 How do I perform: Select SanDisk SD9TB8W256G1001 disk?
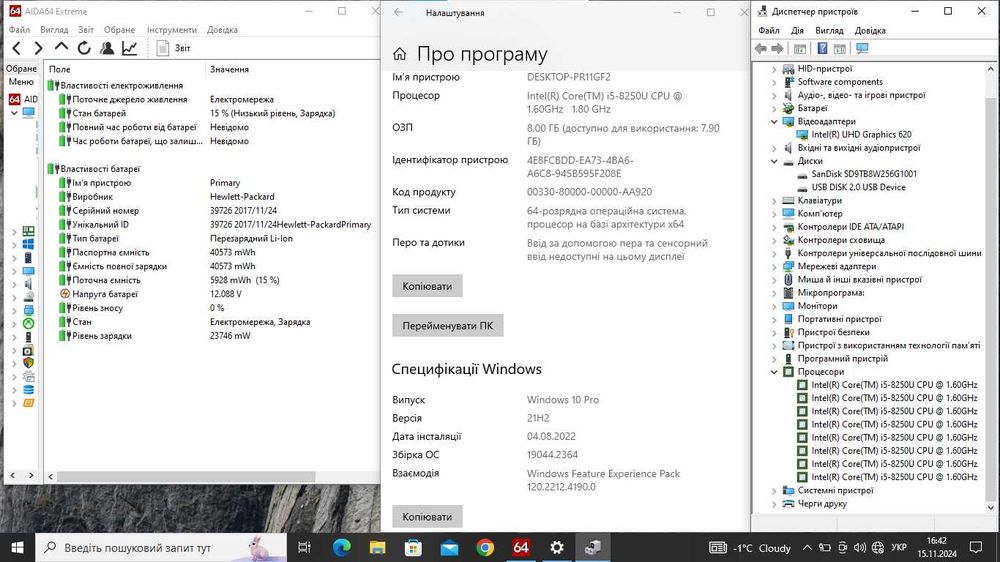tap(864, 174)
